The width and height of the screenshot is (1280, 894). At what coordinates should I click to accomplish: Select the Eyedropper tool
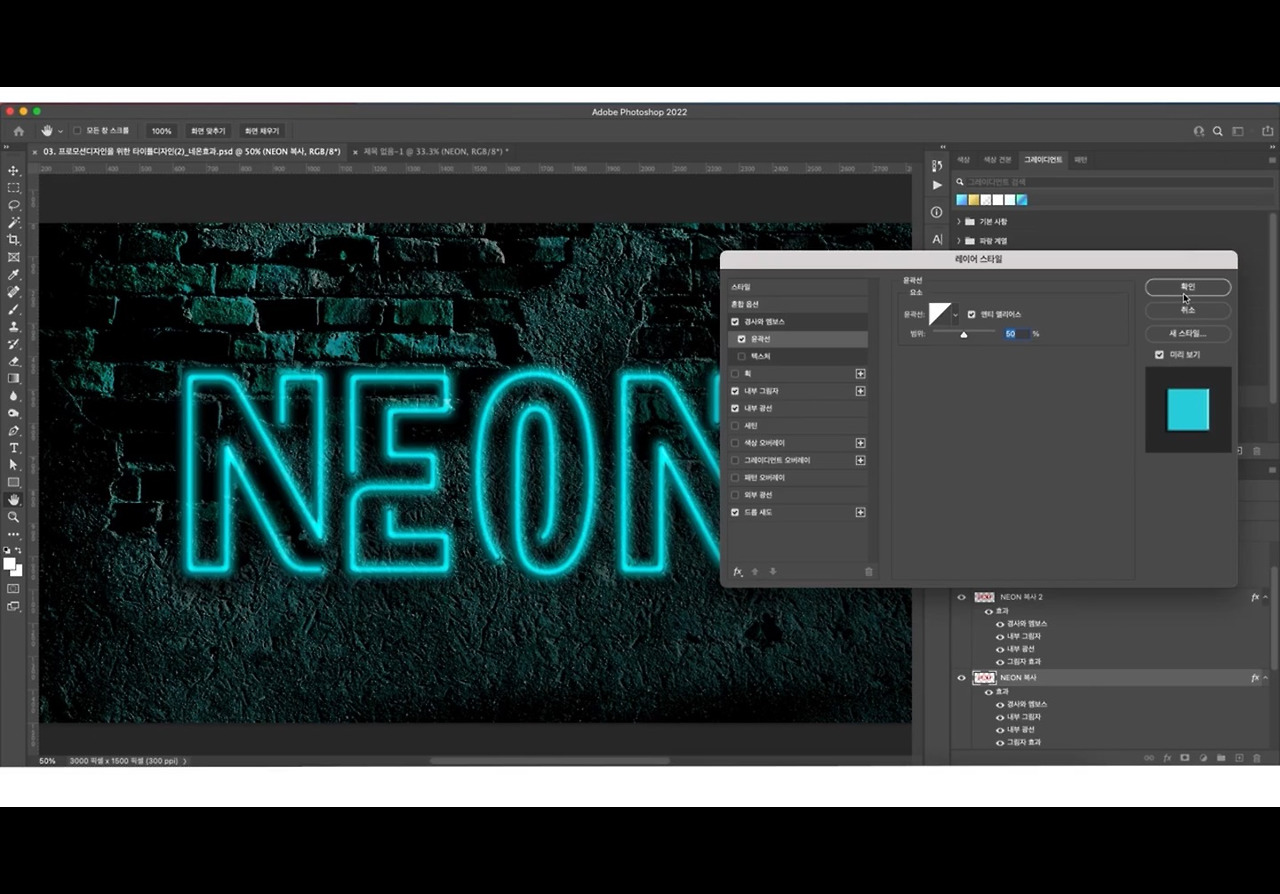pyautogui.click(x=14, y=274)
